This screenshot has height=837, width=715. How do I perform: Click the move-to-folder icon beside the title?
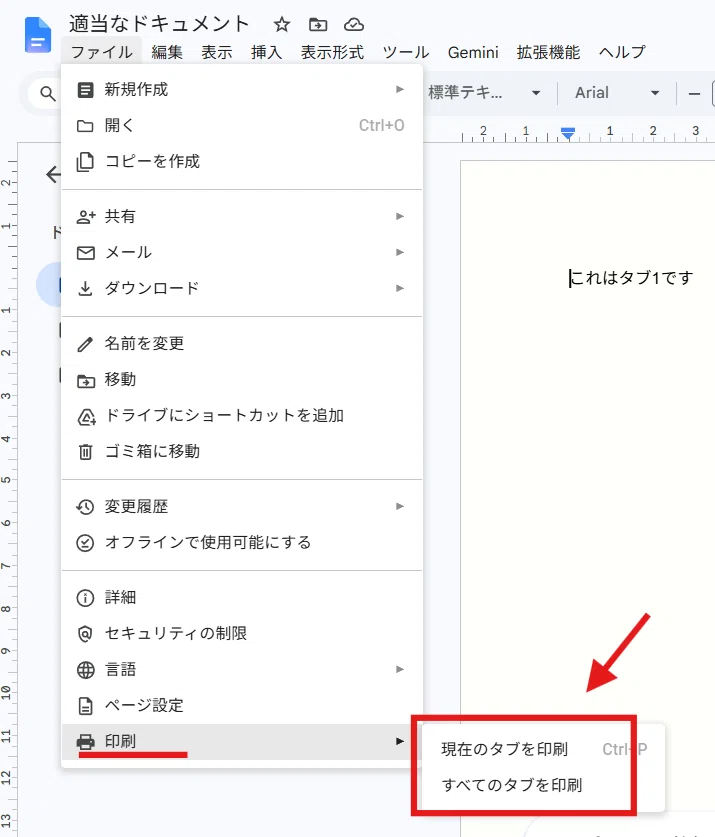[318, 24]
